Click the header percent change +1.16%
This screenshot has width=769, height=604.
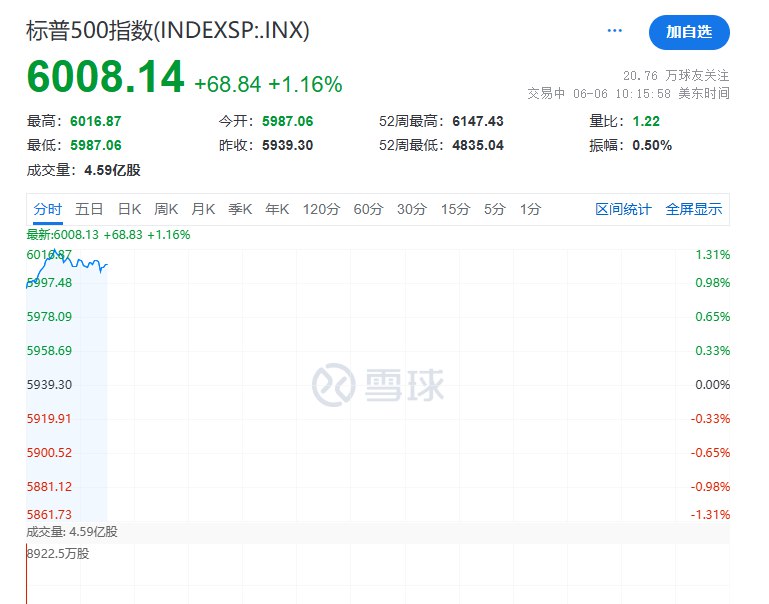tap(305, 84)
